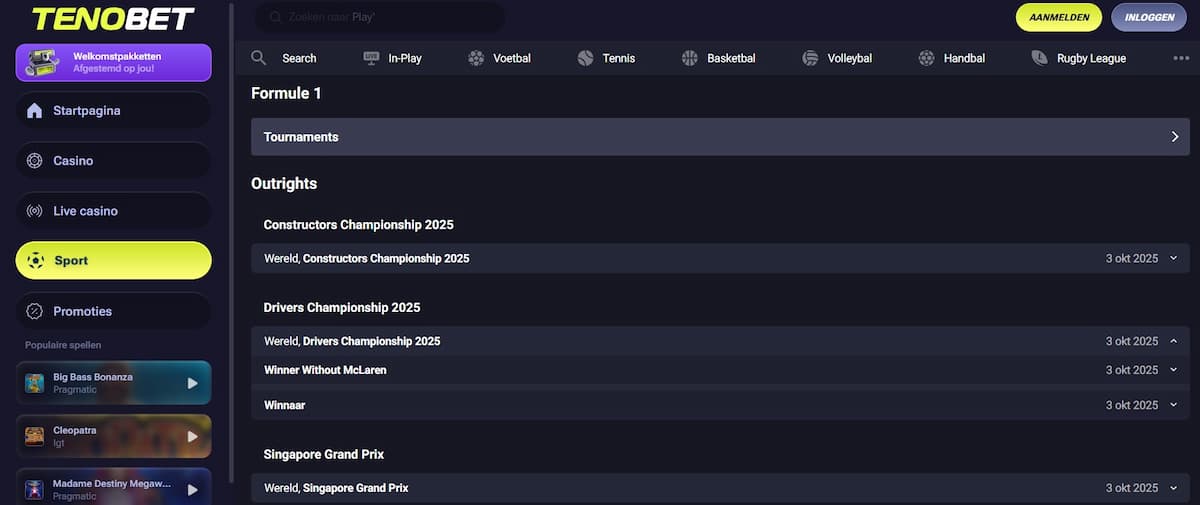Expand Constructors Championship 2025 row chevron
This screenshot has height=505, width=1200.
[1174, 259]
